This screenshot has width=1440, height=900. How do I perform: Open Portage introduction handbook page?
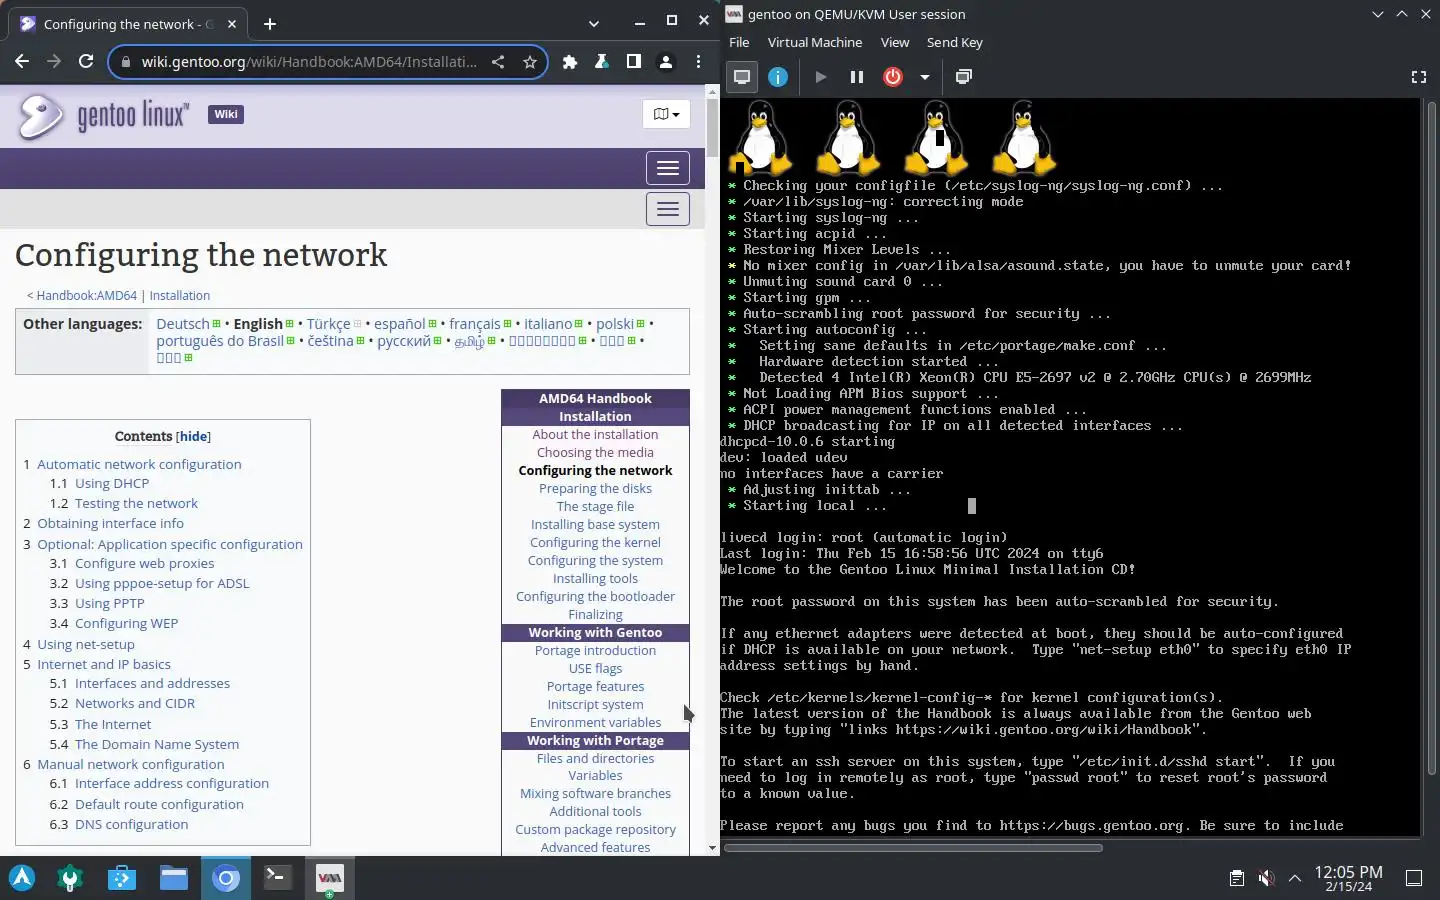(595, 651)
